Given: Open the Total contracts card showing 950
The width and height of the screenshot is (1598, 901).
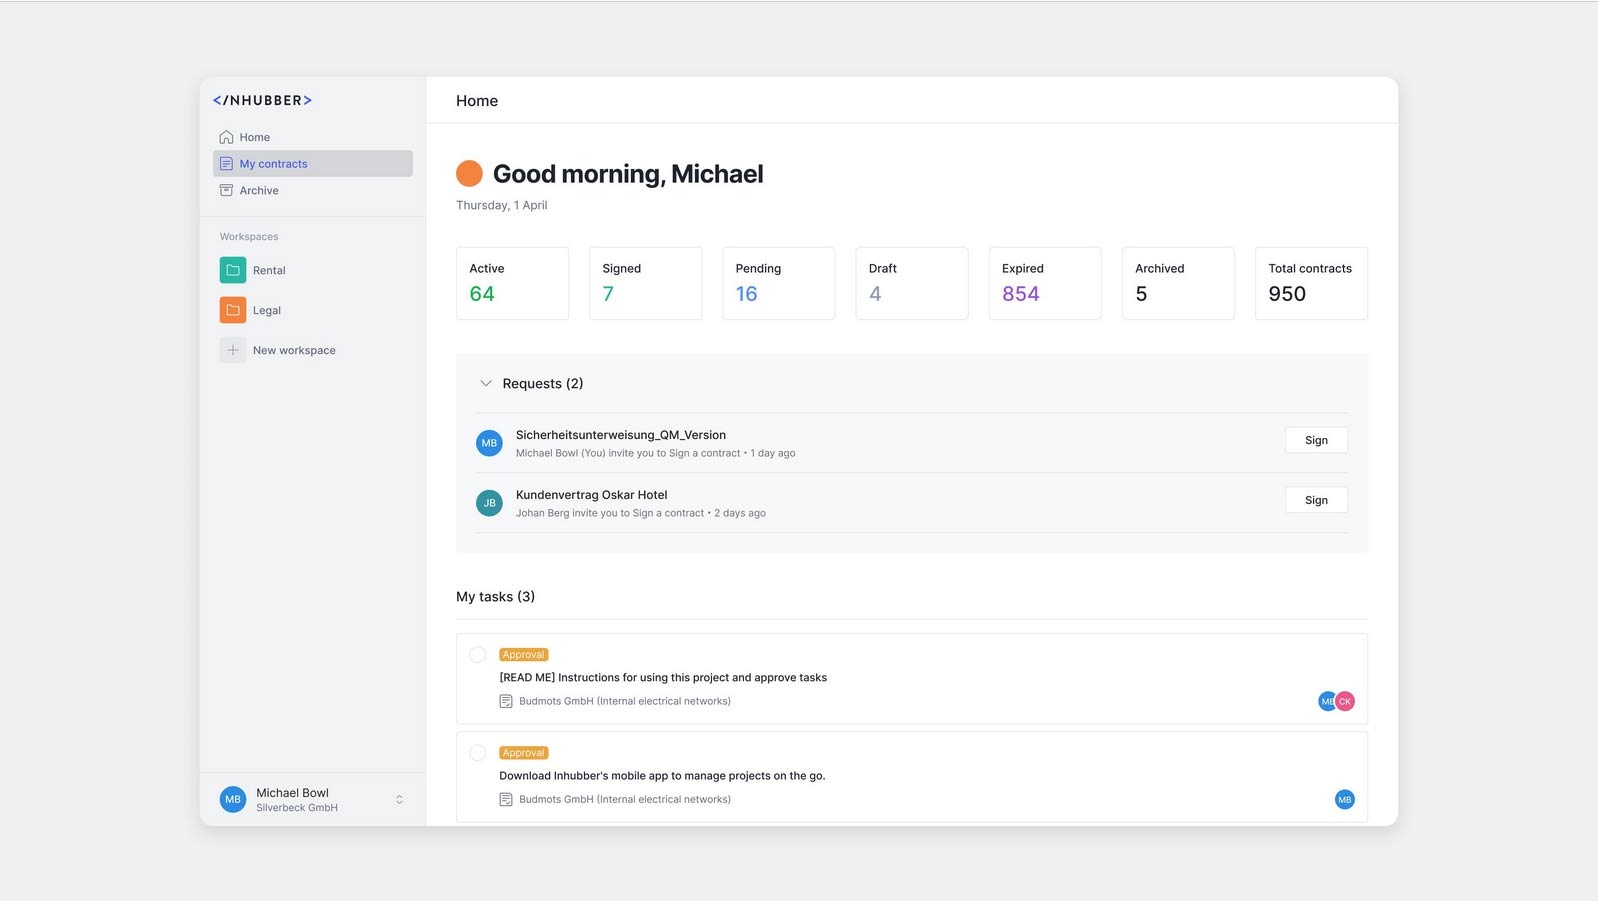Looking at the screenshot, I should 1311,283.
